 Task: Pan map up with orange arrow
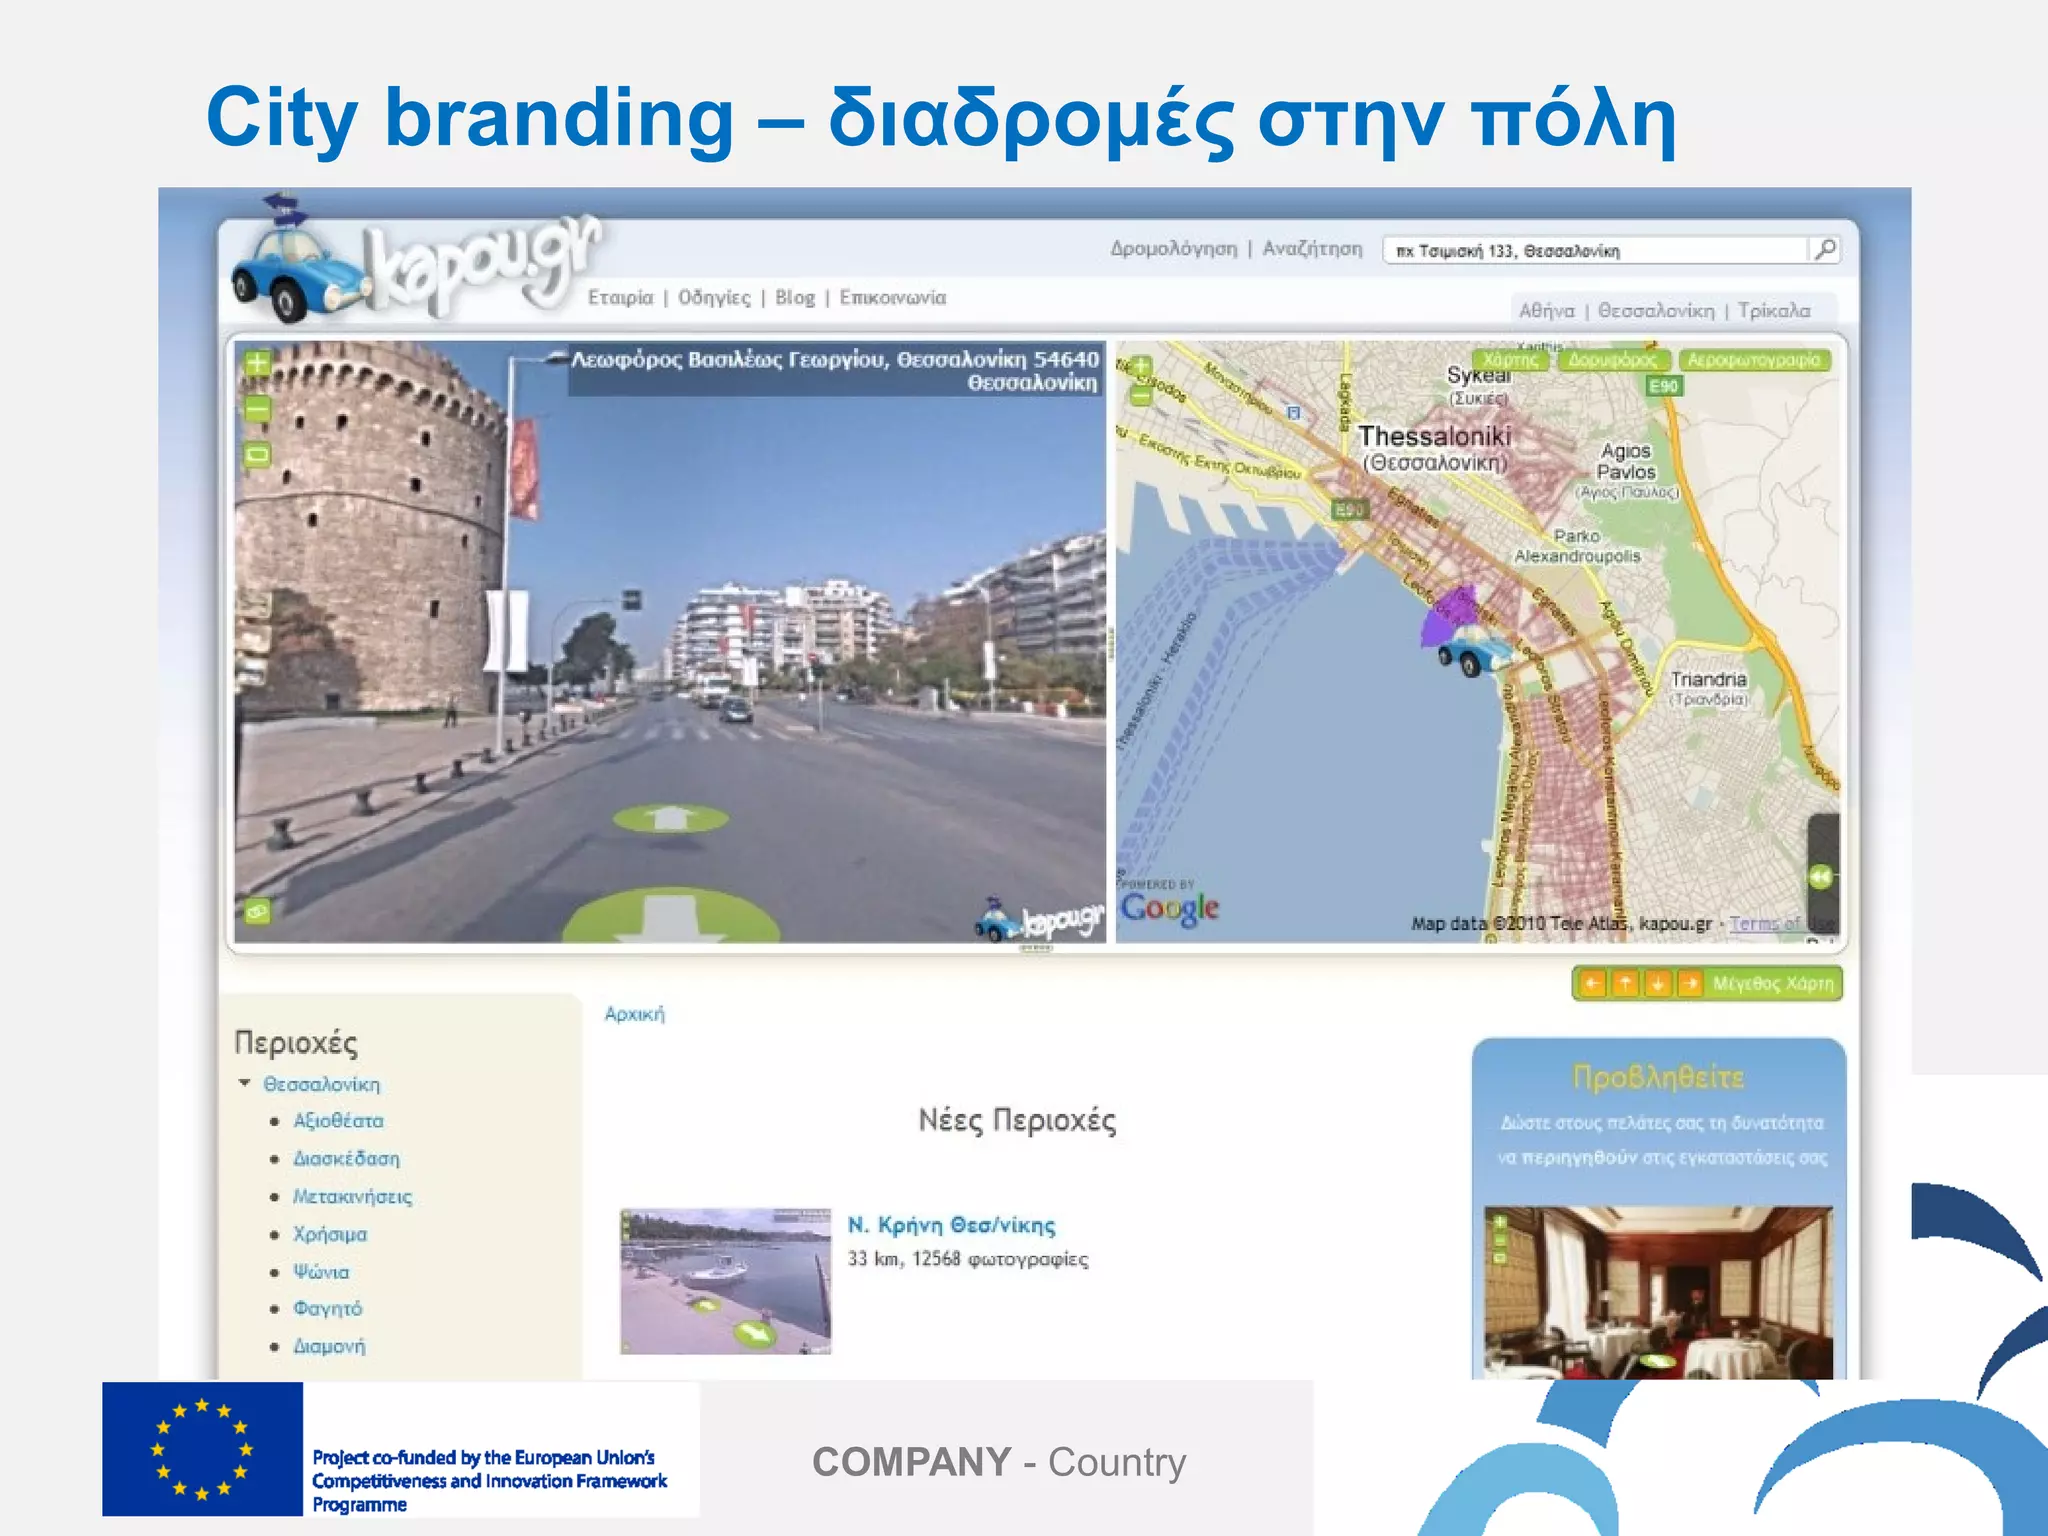[x=1625, y=983]
